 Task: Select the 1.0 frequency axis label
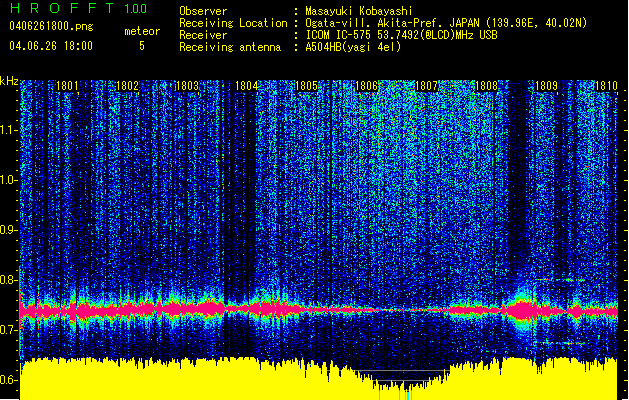coord(10,180)
